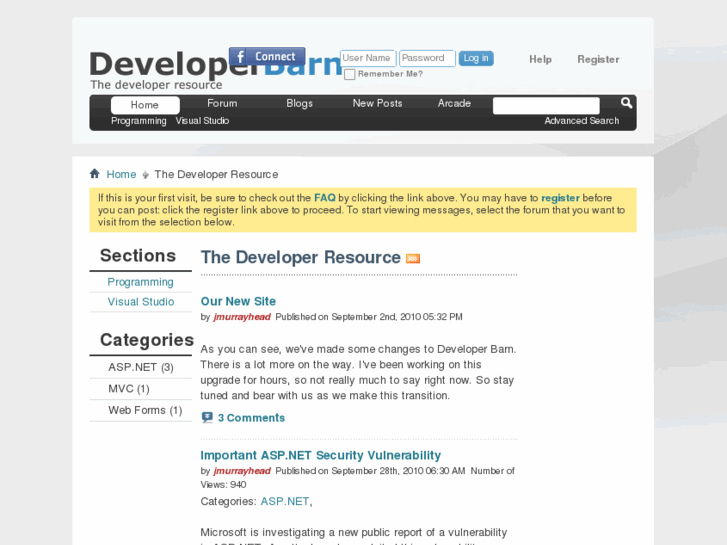This screenshot has height=545, width=727.
Task: Open the Register link in header
Action: click(598, 59)
